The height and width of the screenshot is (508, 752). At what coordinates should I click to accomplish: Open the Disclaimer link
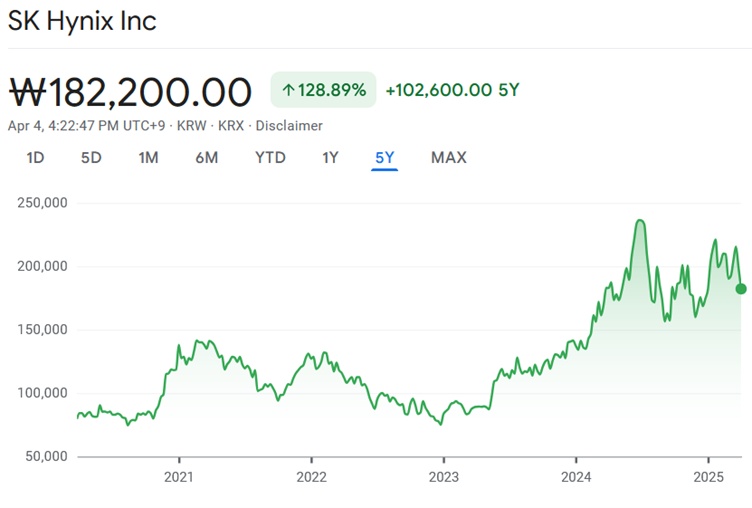(289, 126)
